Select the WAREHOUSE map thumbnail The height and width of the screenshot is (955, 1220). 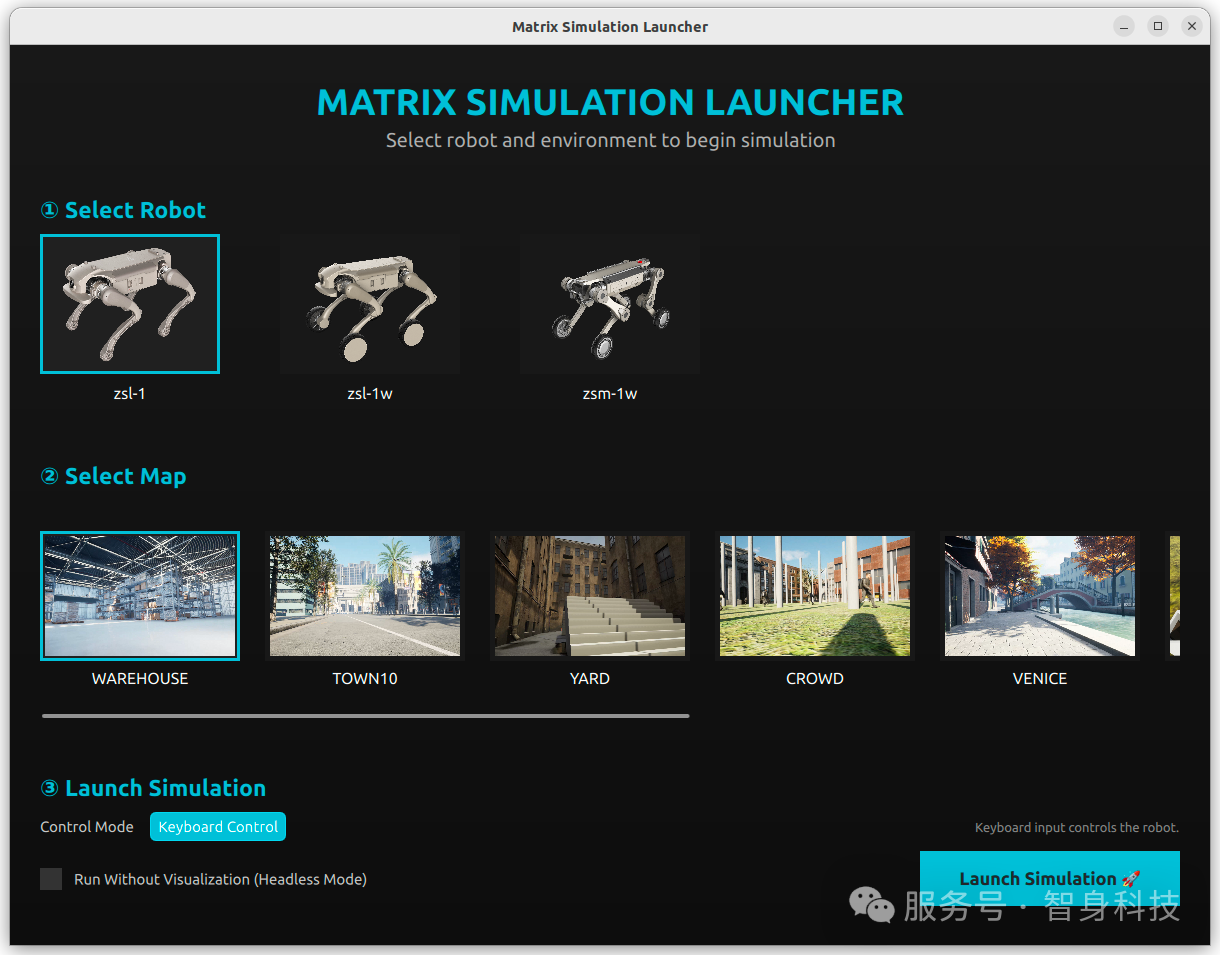pyautogui.click(x=140, y=596)
